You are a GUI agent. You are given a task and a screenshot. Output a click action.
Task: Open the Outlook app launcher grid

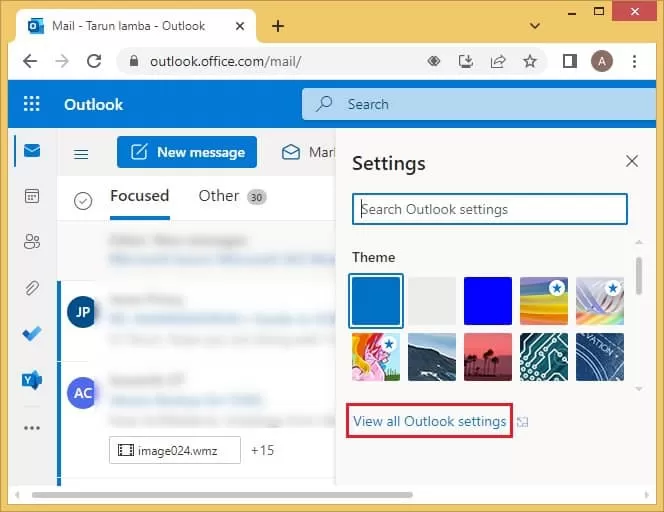point(31,104)
